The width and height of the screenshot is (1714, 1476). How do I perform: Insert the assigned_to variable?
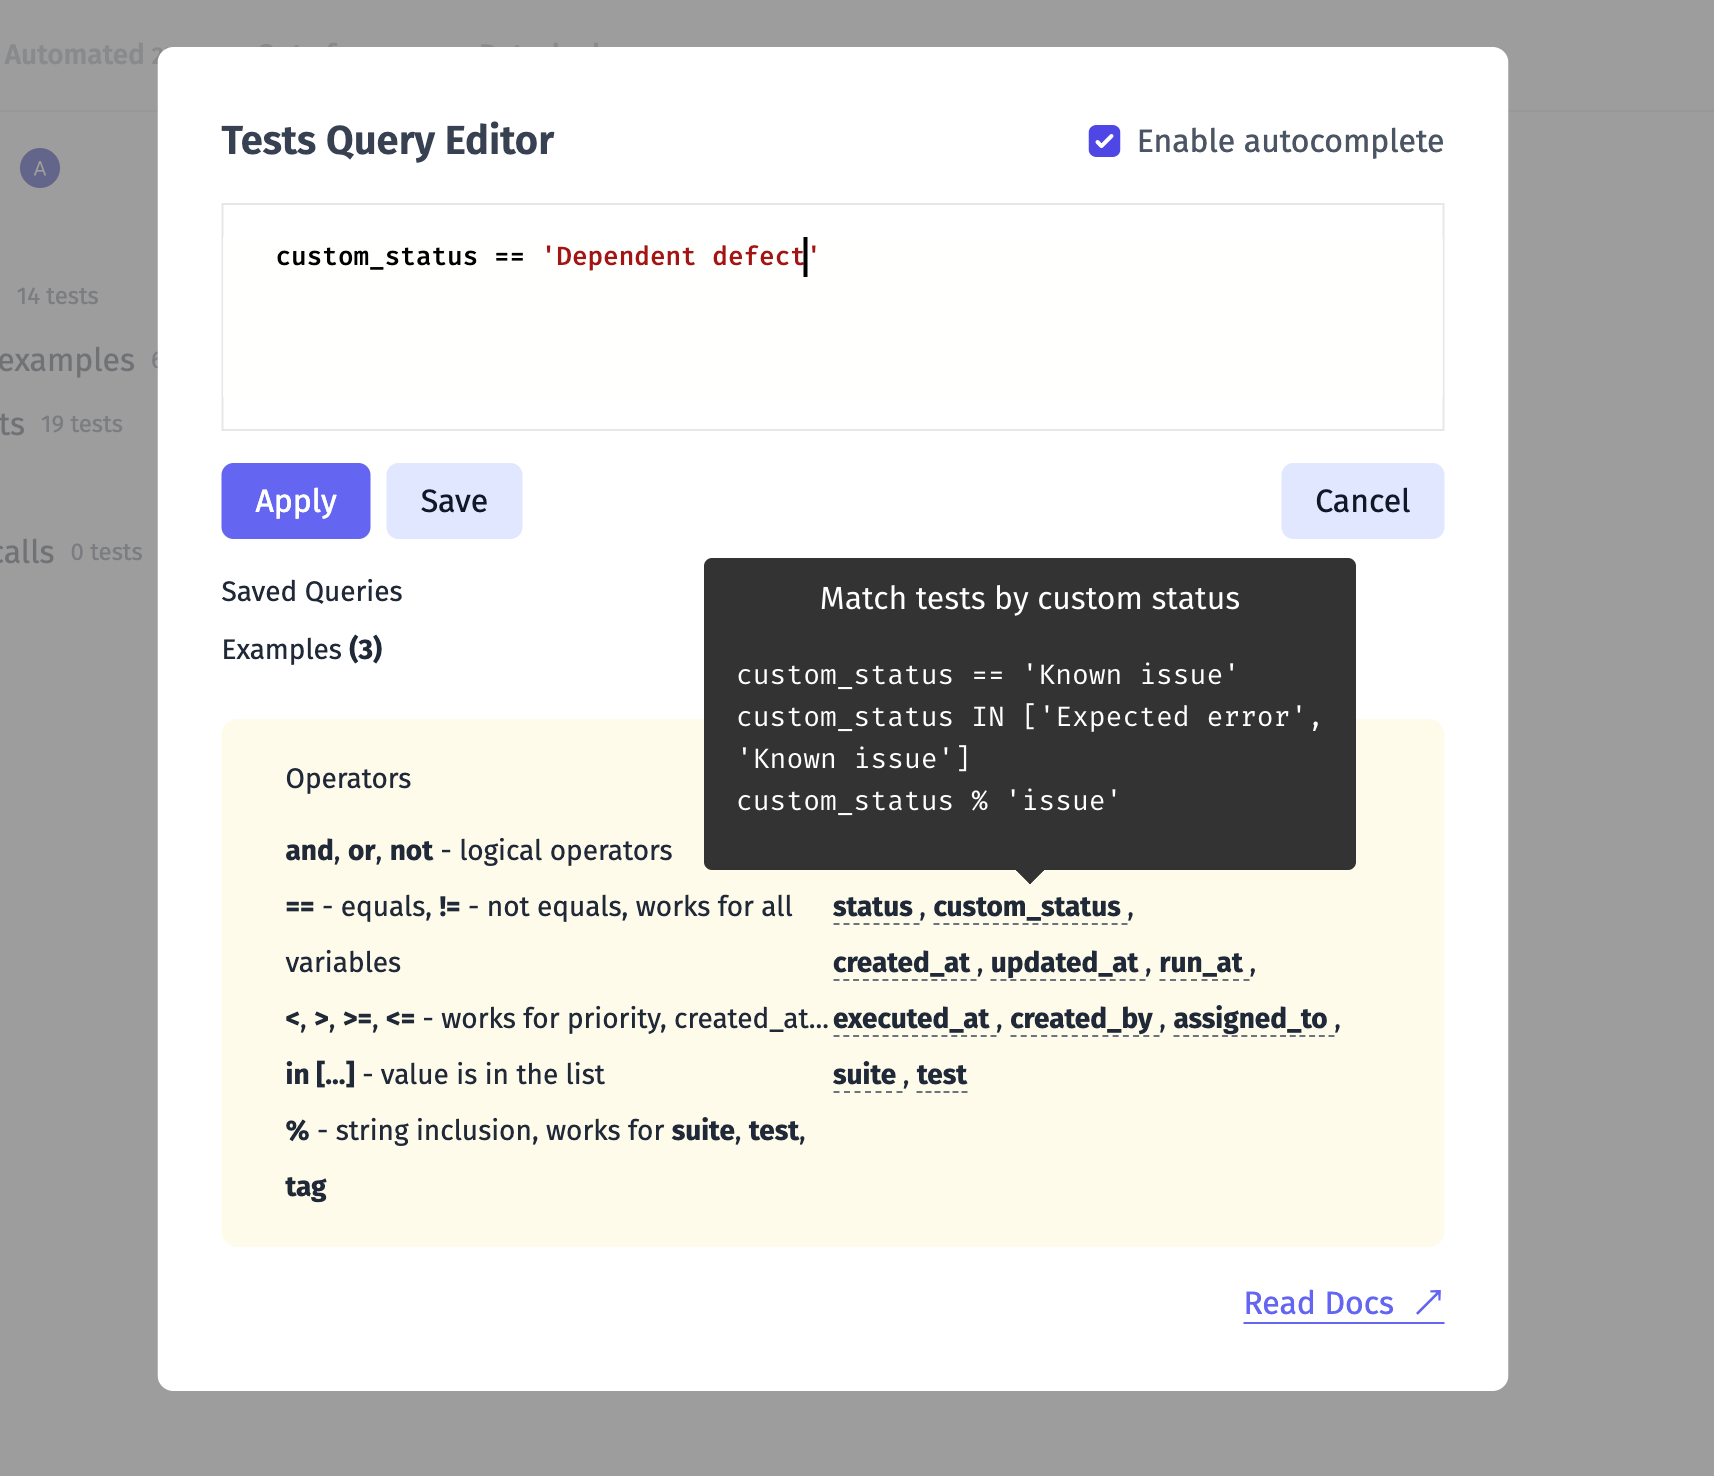coord(1250,1019)
